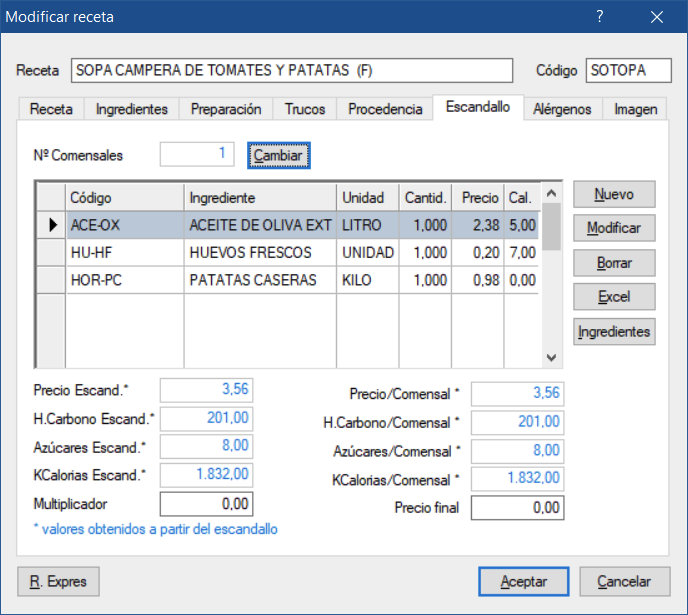Image resolution: width=688 pixels, height=615 pixels.
Task: Click the help question mark icon
Action: click(600, 17)
